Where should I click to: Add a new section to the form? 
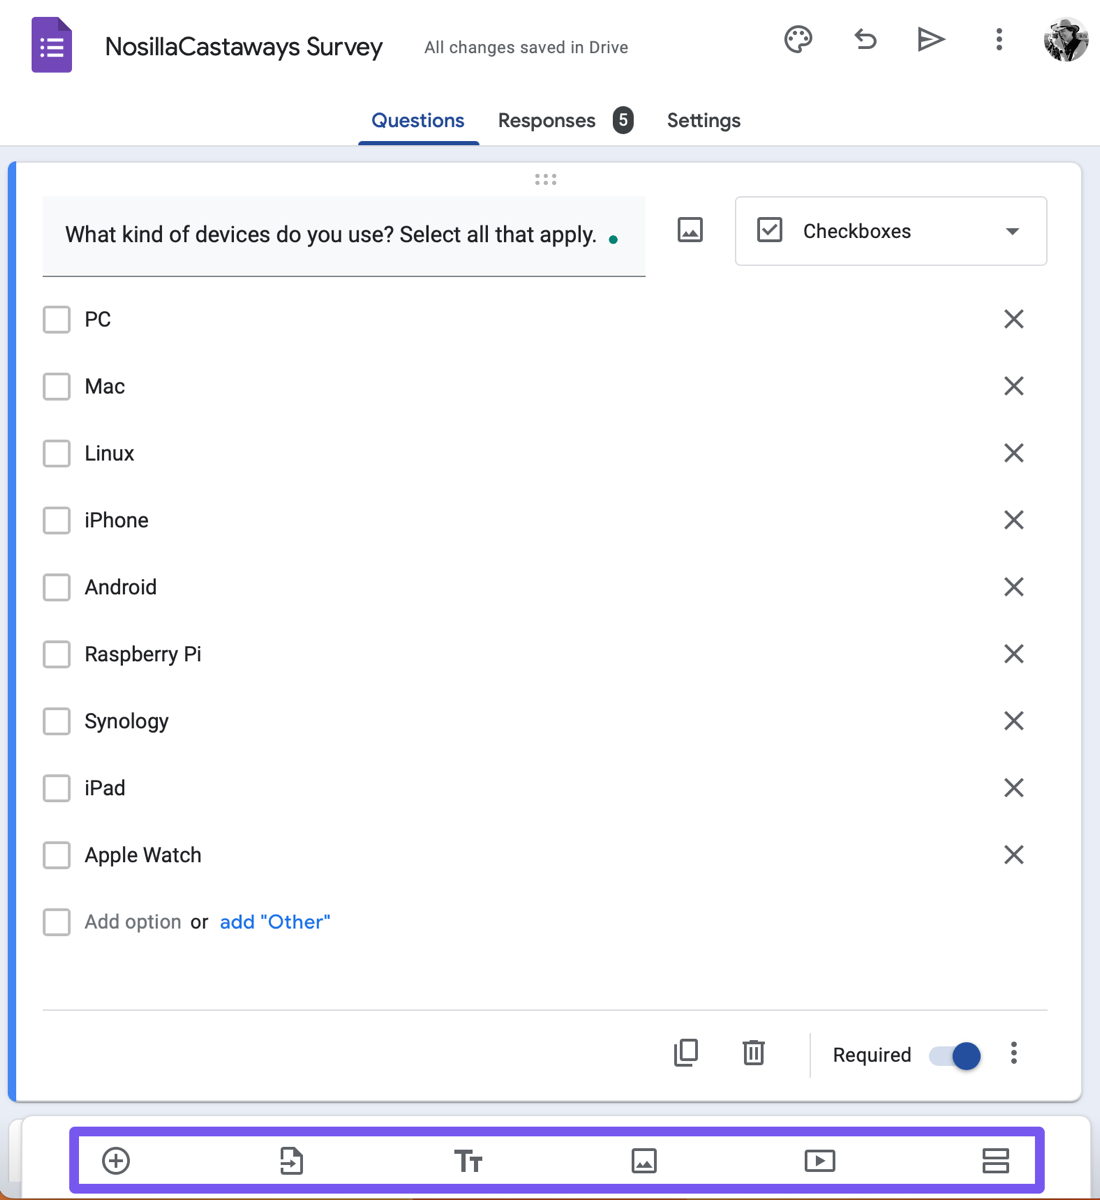(x=996, y=1160)
